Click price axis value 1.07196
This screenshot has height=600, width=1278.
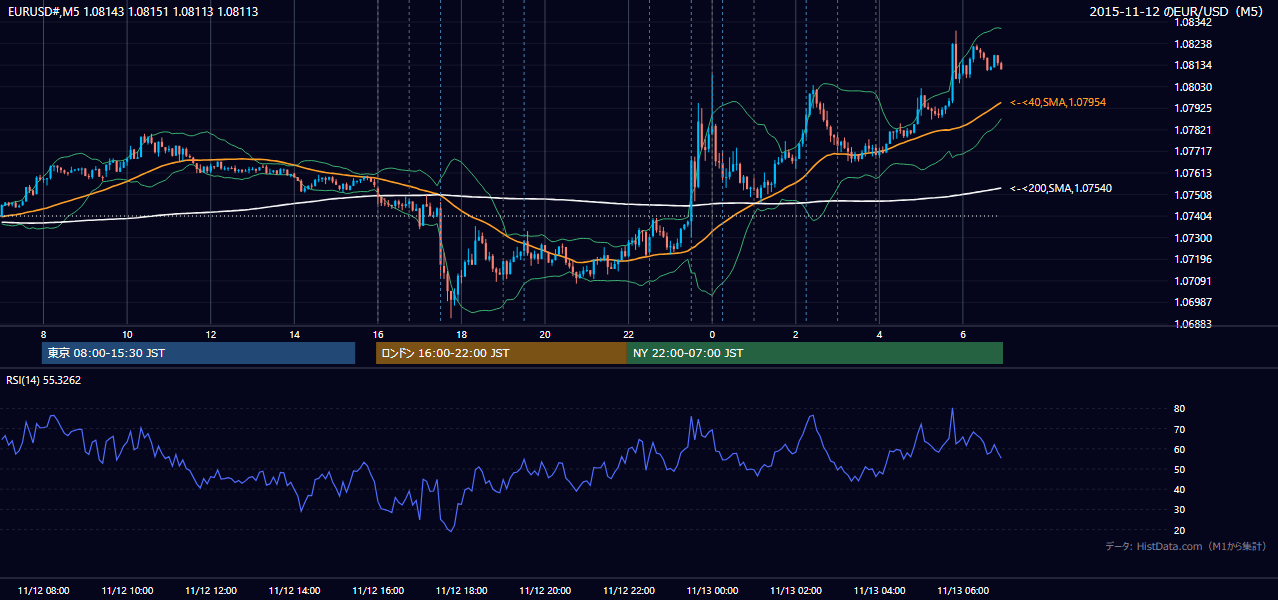point(1194,259)
